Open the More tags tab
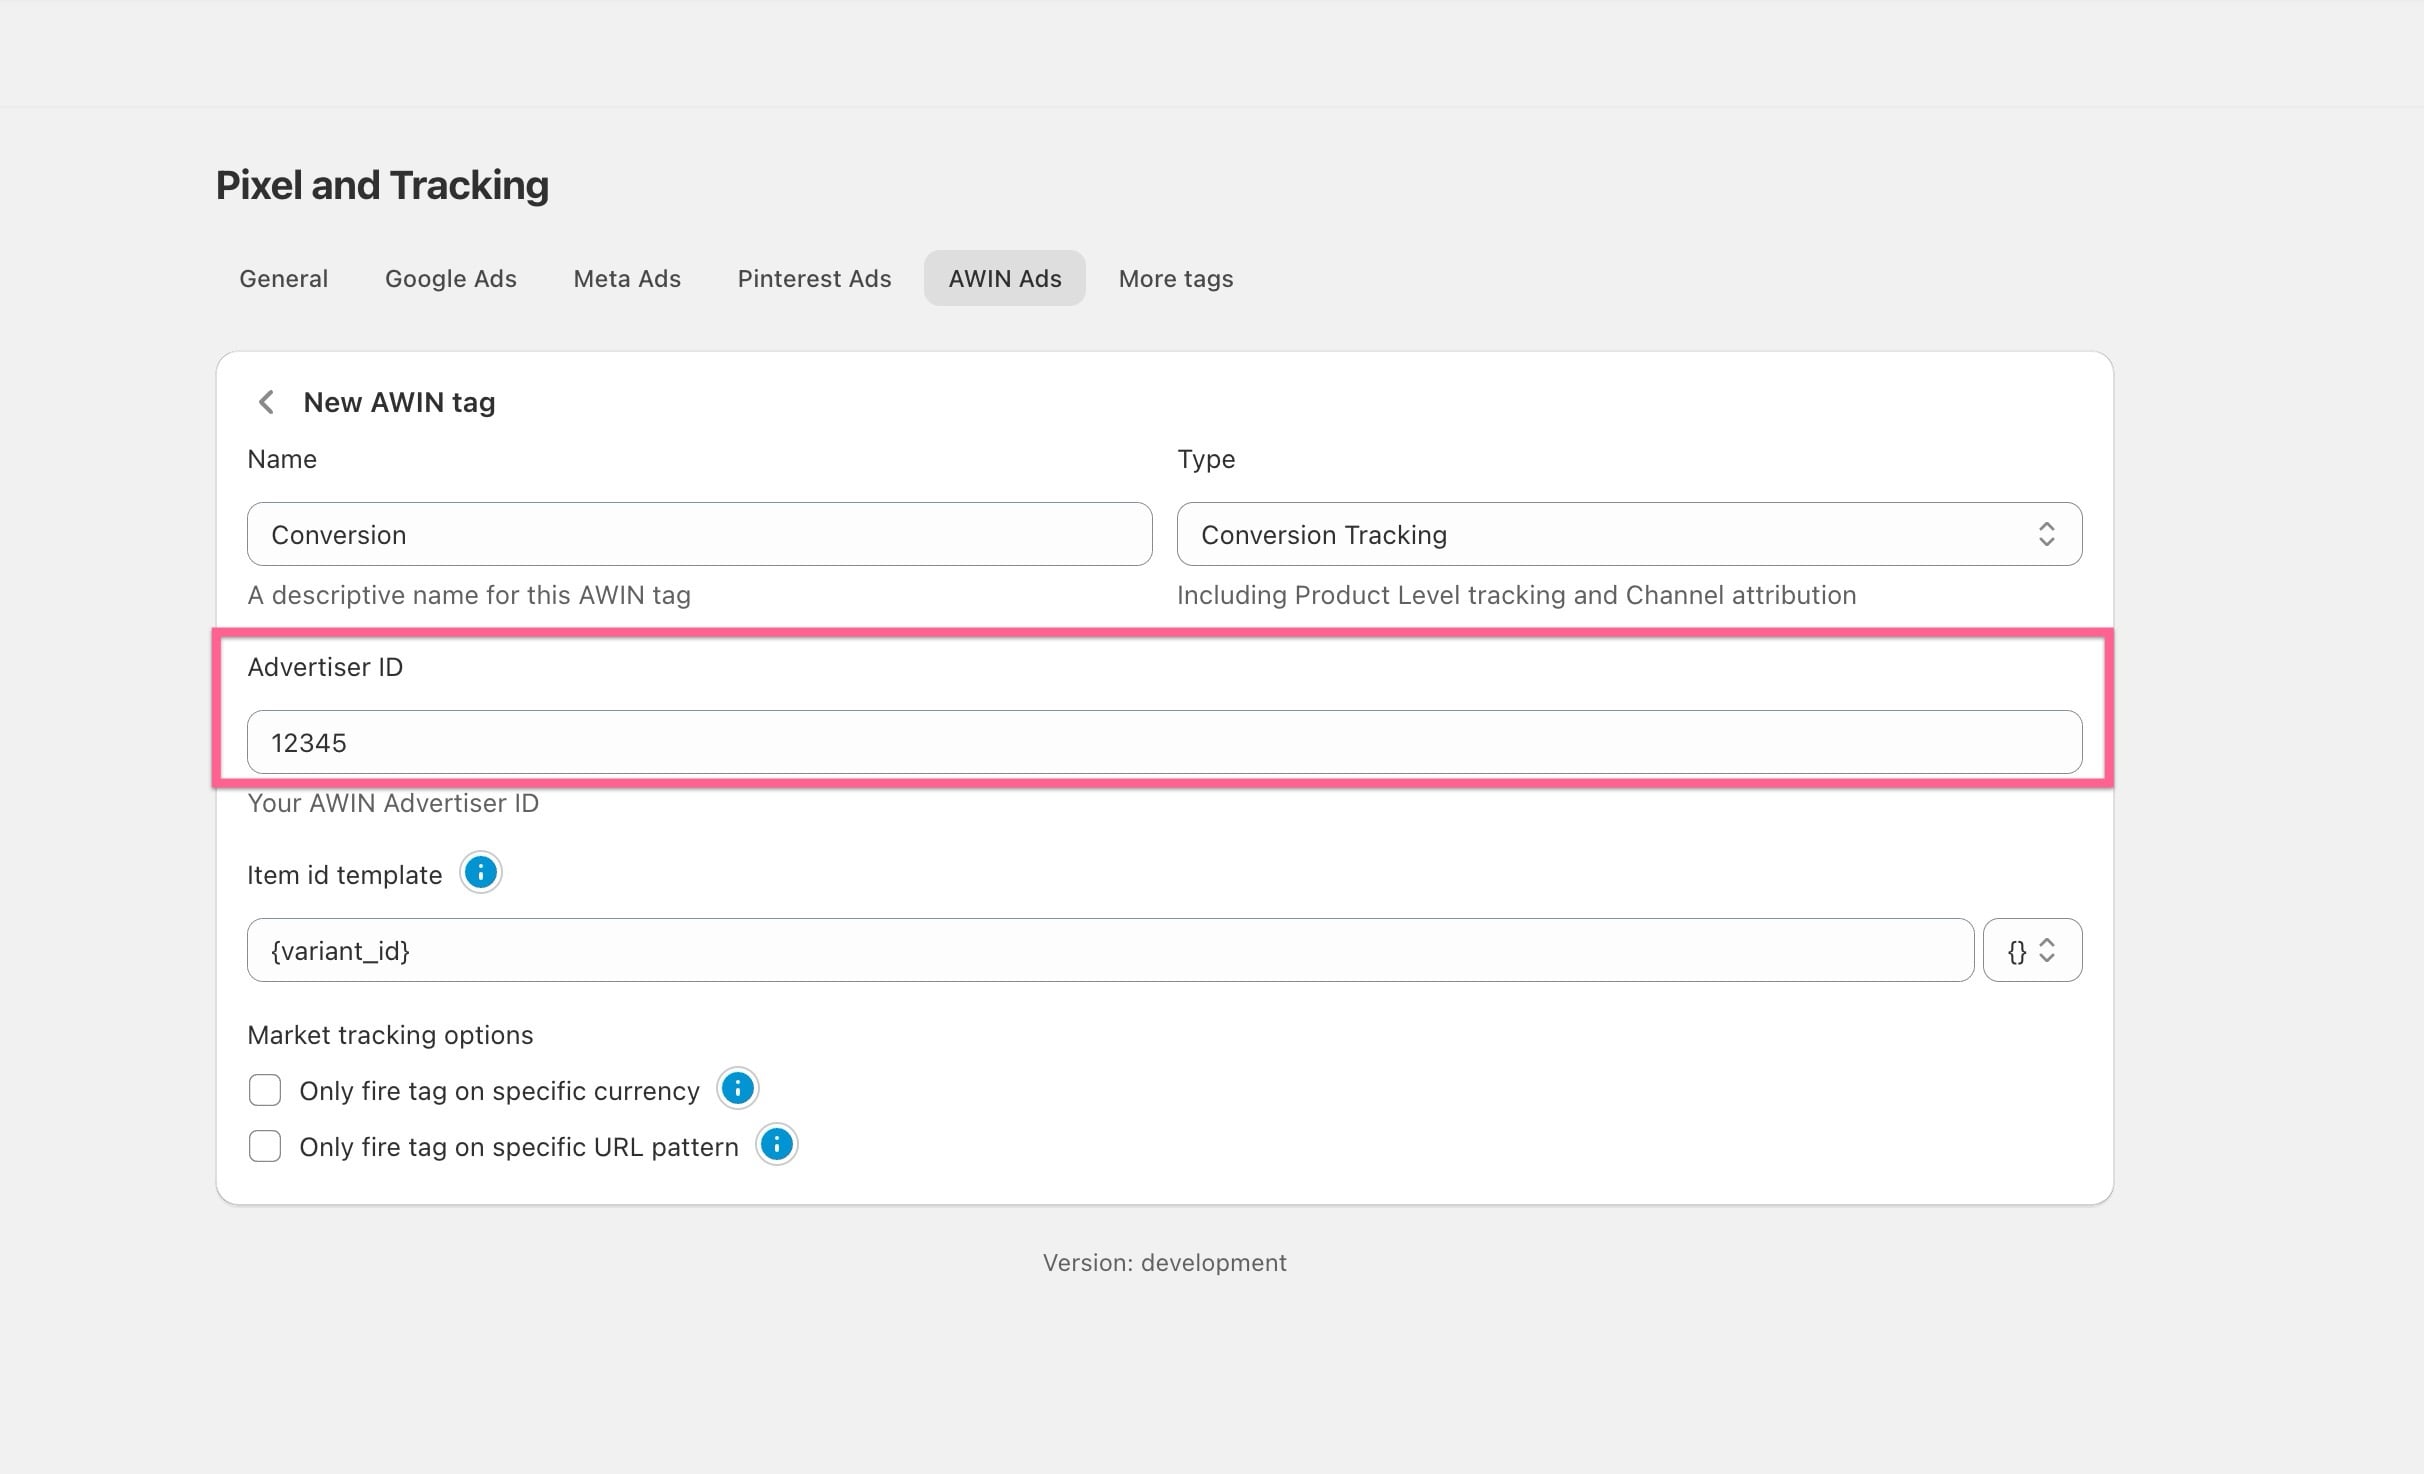Screen dimensions: 2424x1474 (x=1176, y=278)
